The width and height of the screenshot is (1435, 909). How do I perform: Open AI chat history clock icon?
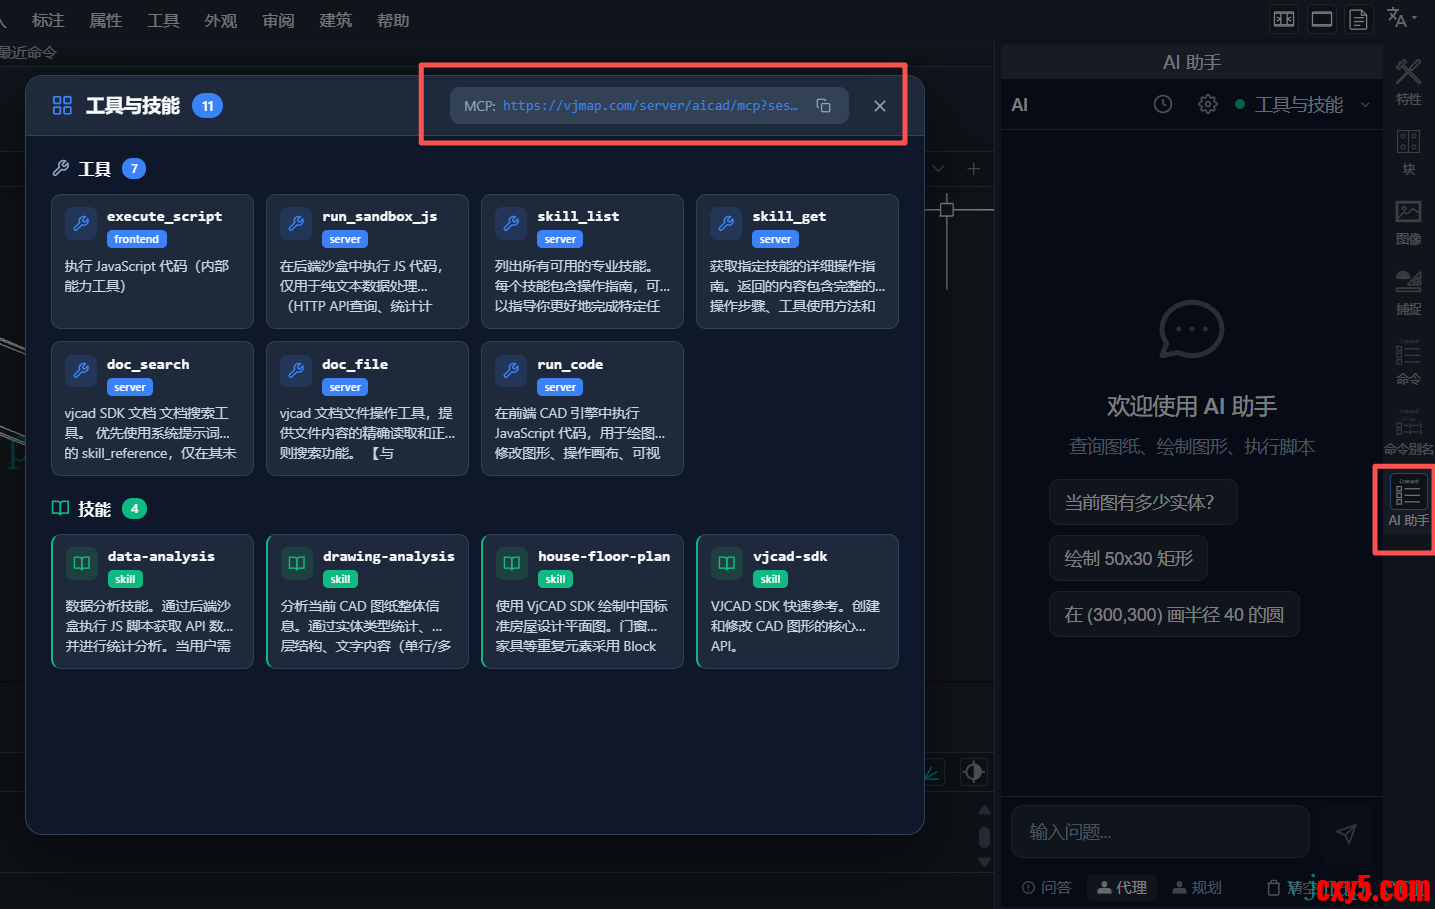[x=1162, y=104]
